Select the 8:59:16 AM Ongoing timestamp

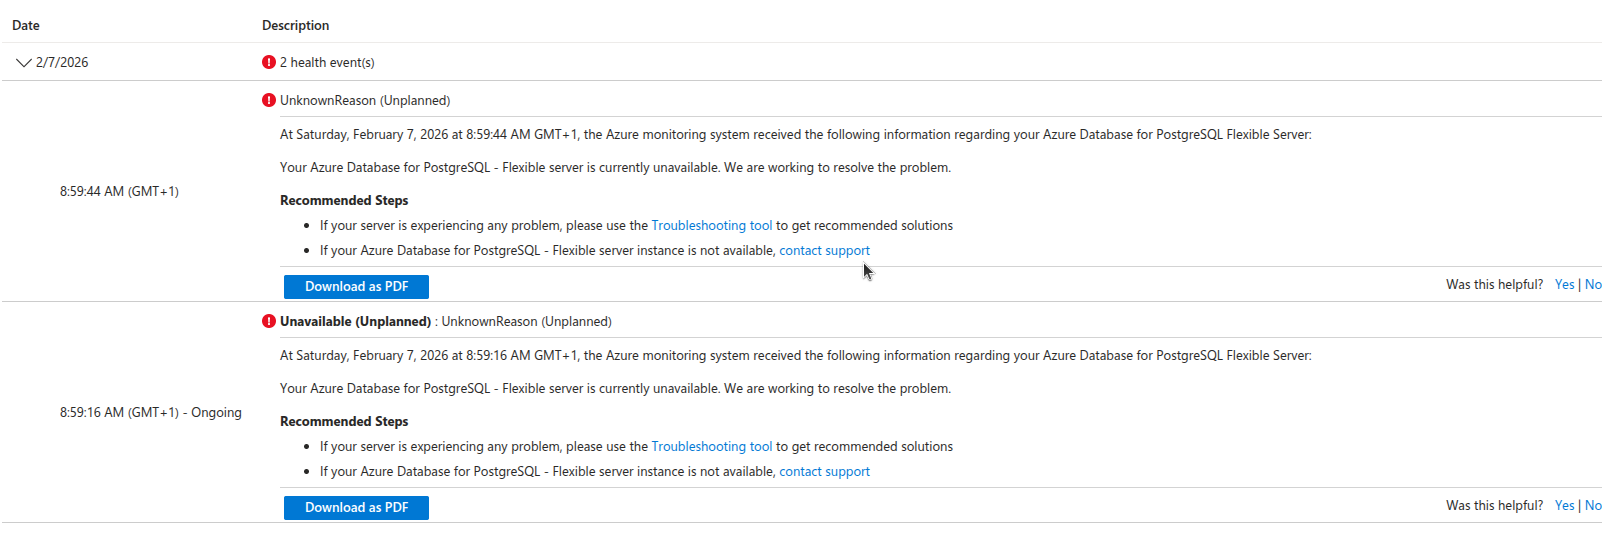click(x=150, y=413)
